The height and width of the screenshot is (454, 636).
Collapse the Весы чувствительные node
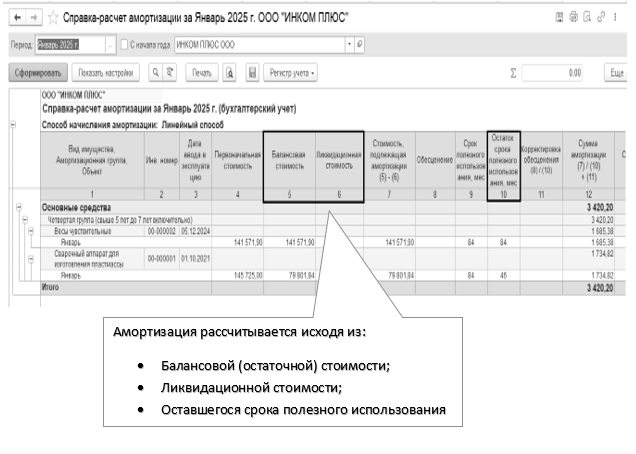point(31,231)
